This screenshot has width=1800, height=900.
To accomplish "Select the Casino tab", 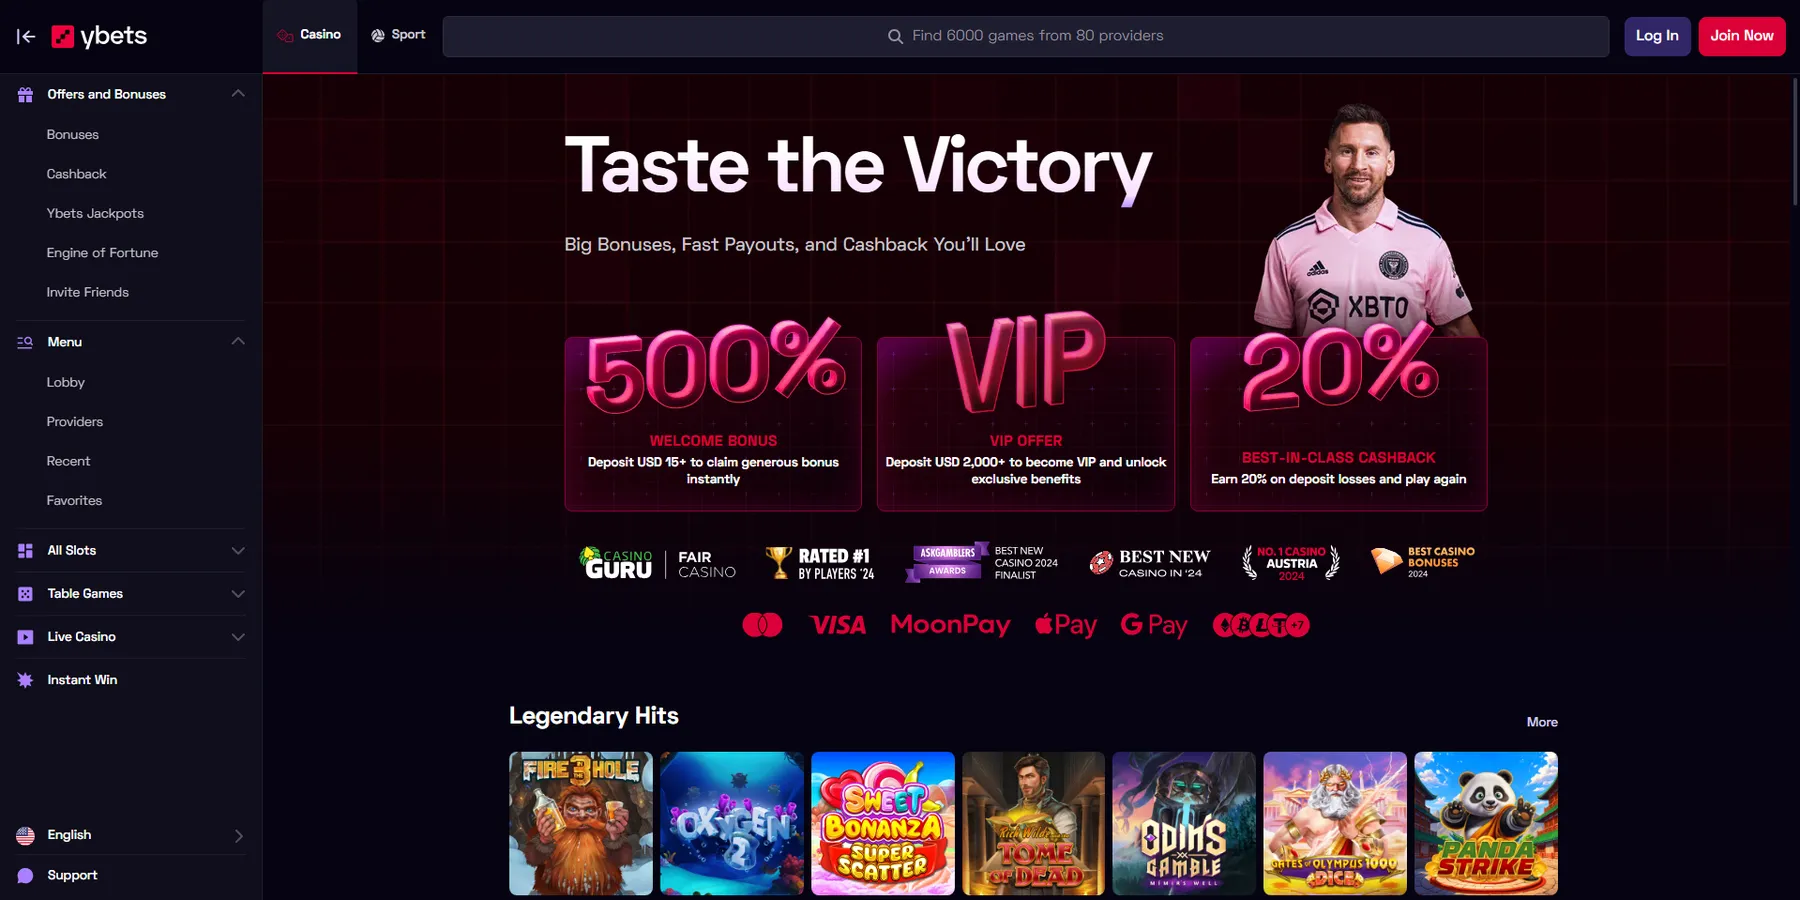I will coord(310,35).
